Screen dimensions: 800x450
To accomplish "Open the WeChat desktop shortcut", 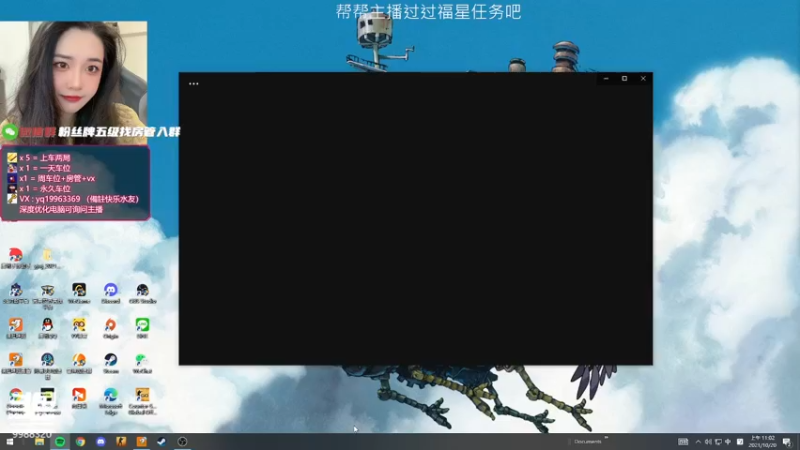I will [x=142, y=364].
